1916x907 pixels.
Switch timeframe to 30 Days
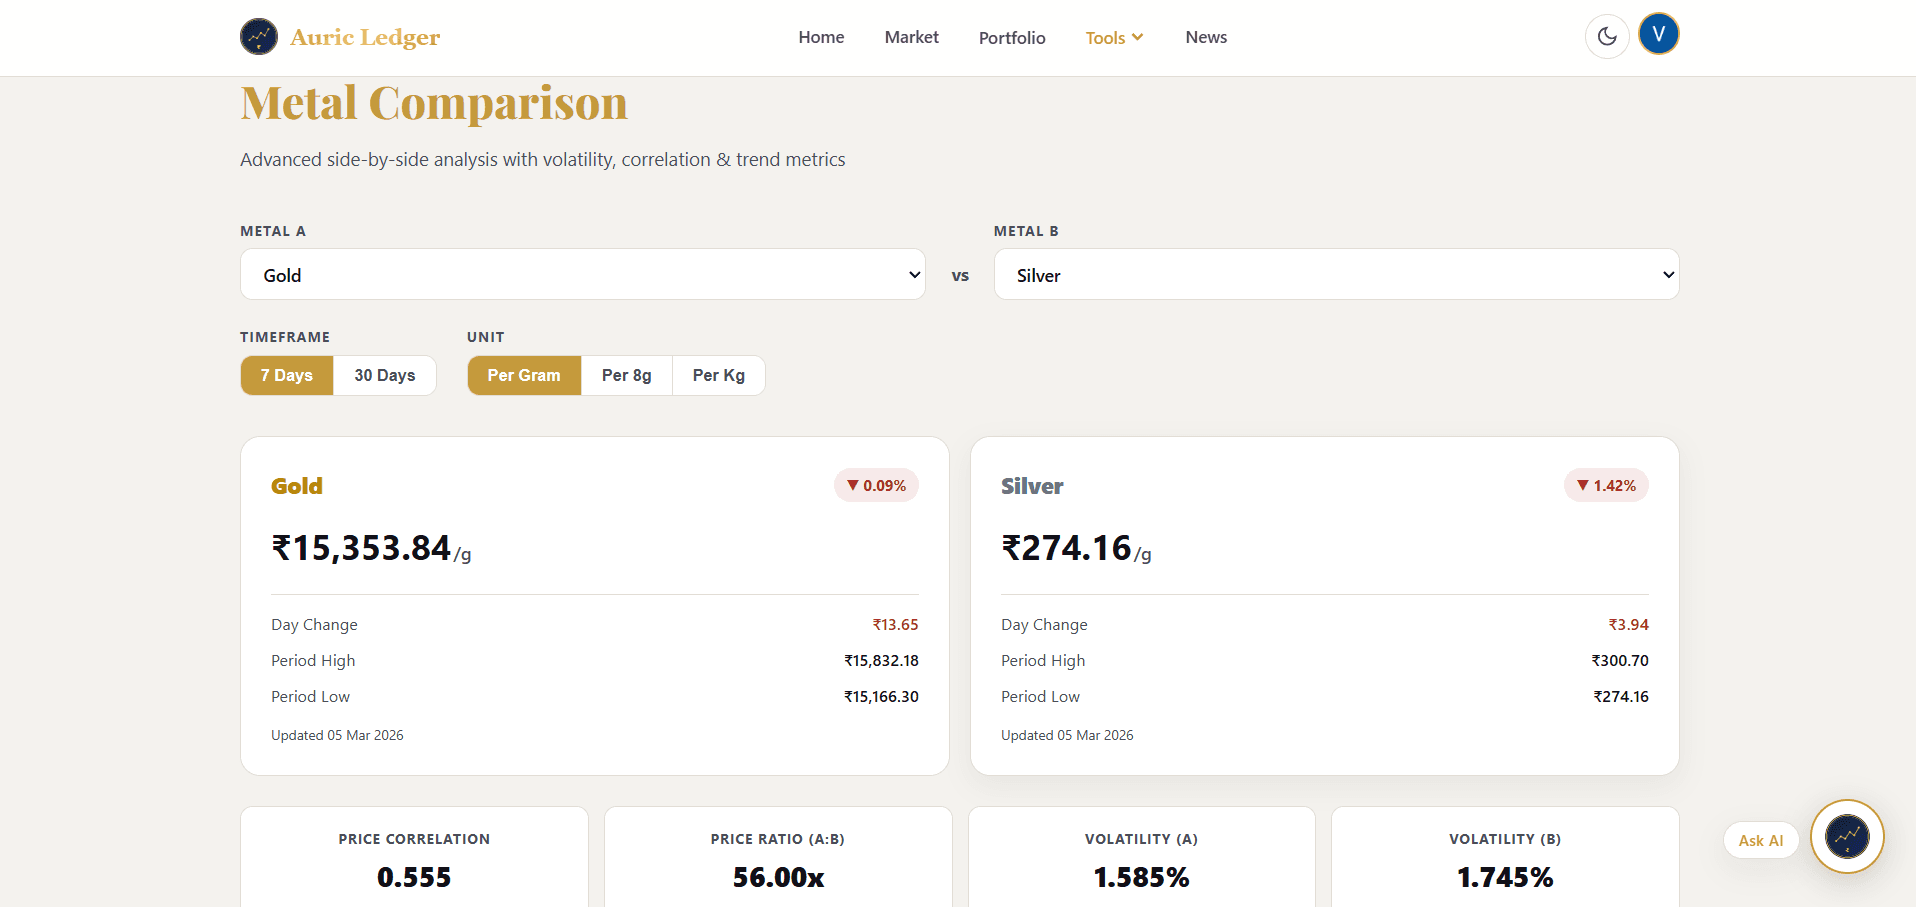pyautogui.click(x=384, y=375)
